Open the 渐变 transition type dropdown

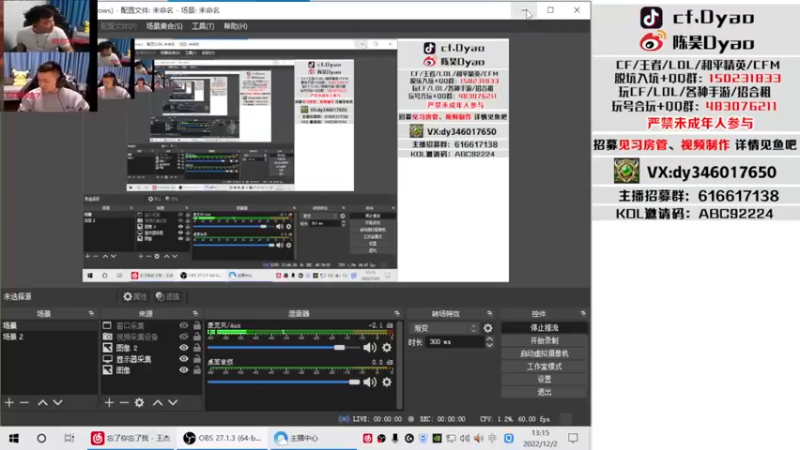coord(444,328)
